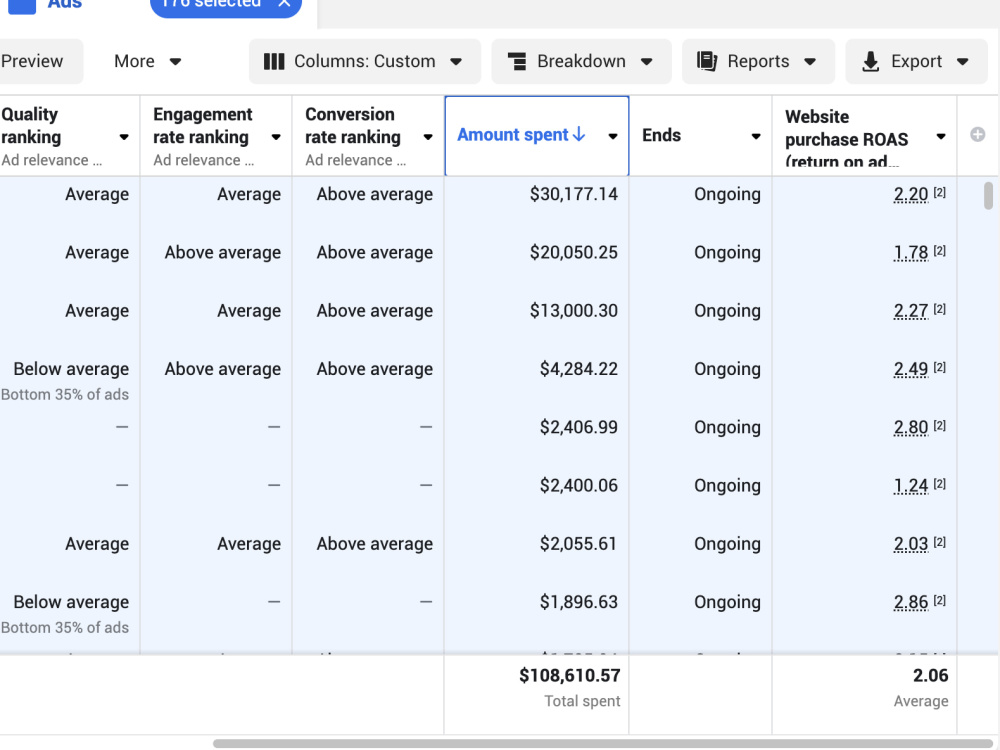Screen dimensions: 1000x750
Task: Click the Columns bars icon
Action: click(274, 61)
